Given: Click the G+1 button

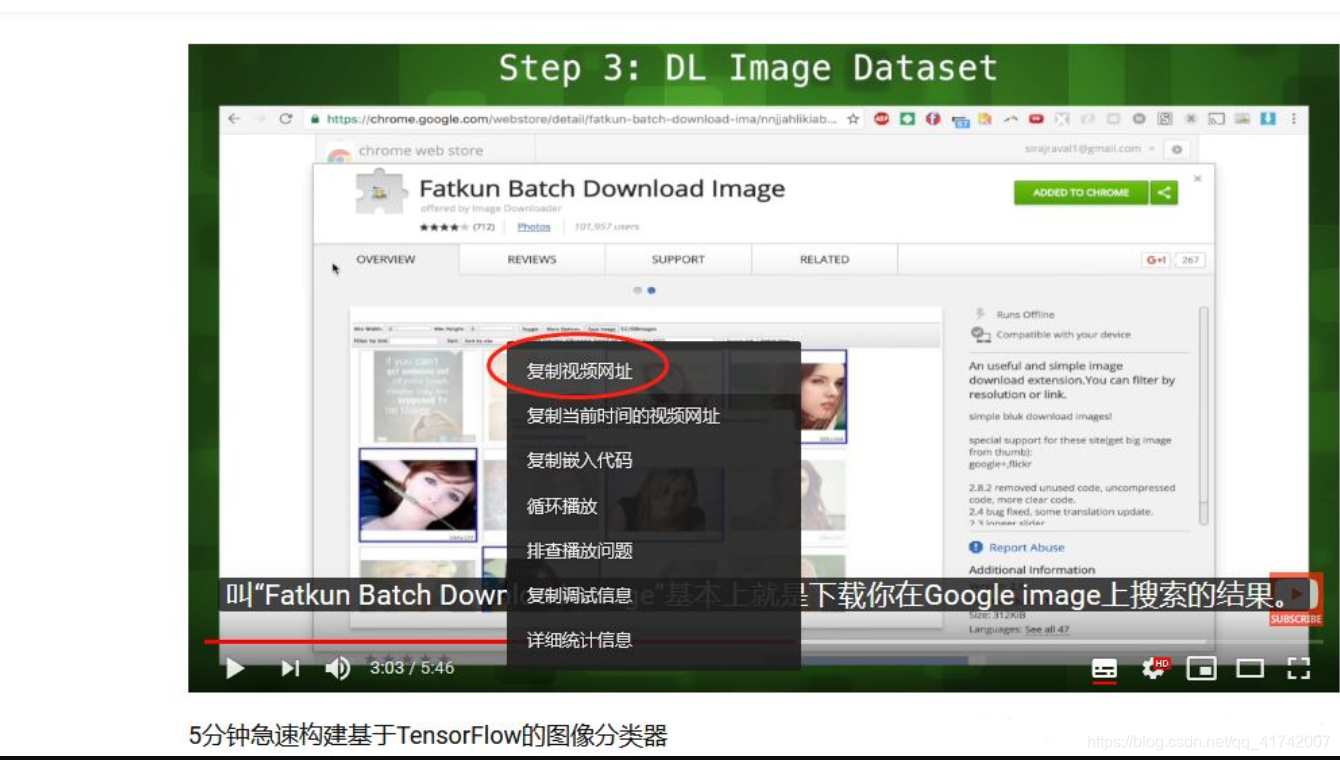Looking at the screenshot, I should pyautogui.click(x=1157, y=260).
